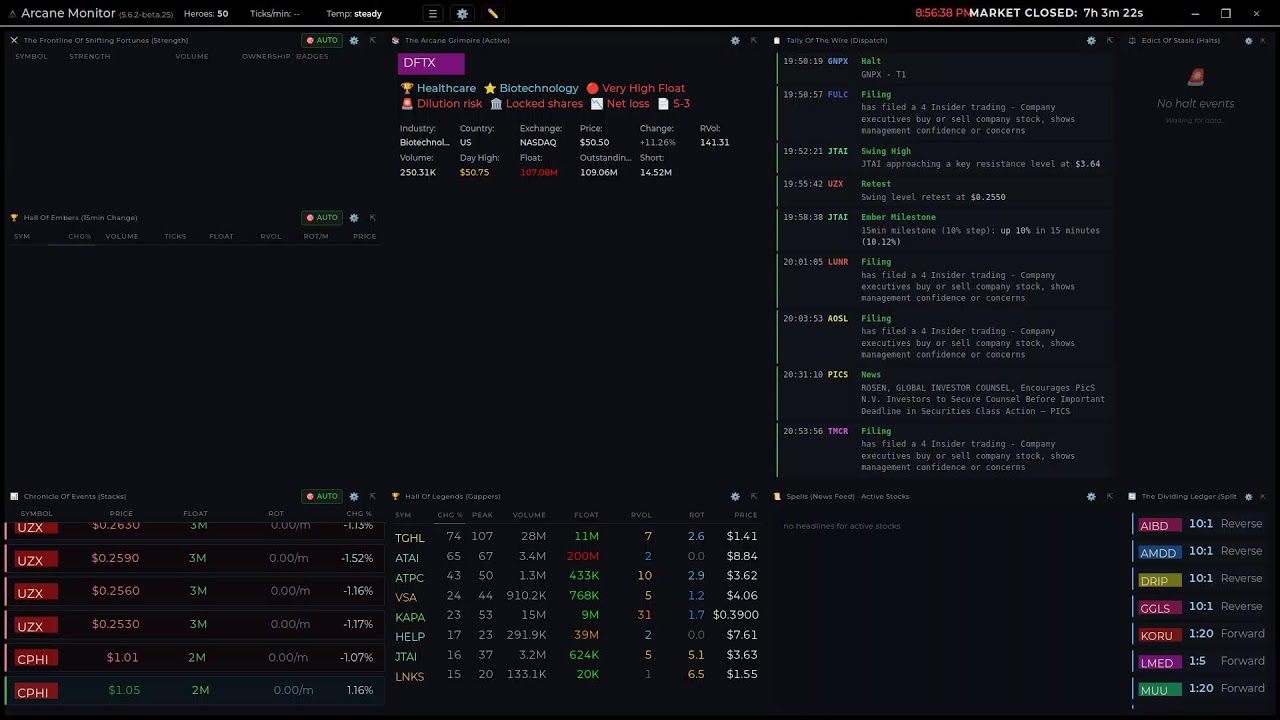The width and height of the screenshot is (1280, 720).
Task: Sort Hall Of Embers by TICKS column
Action: [x=175, y=236]
